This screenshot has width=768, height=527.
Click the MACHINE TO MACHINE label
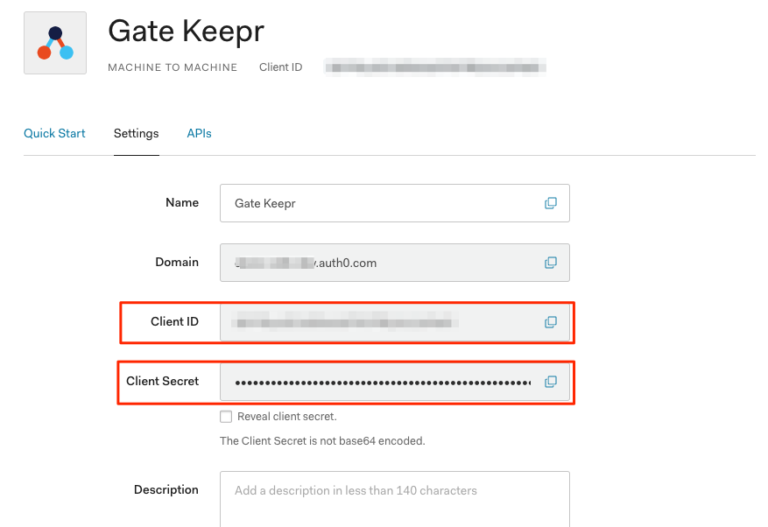[172, 68]
